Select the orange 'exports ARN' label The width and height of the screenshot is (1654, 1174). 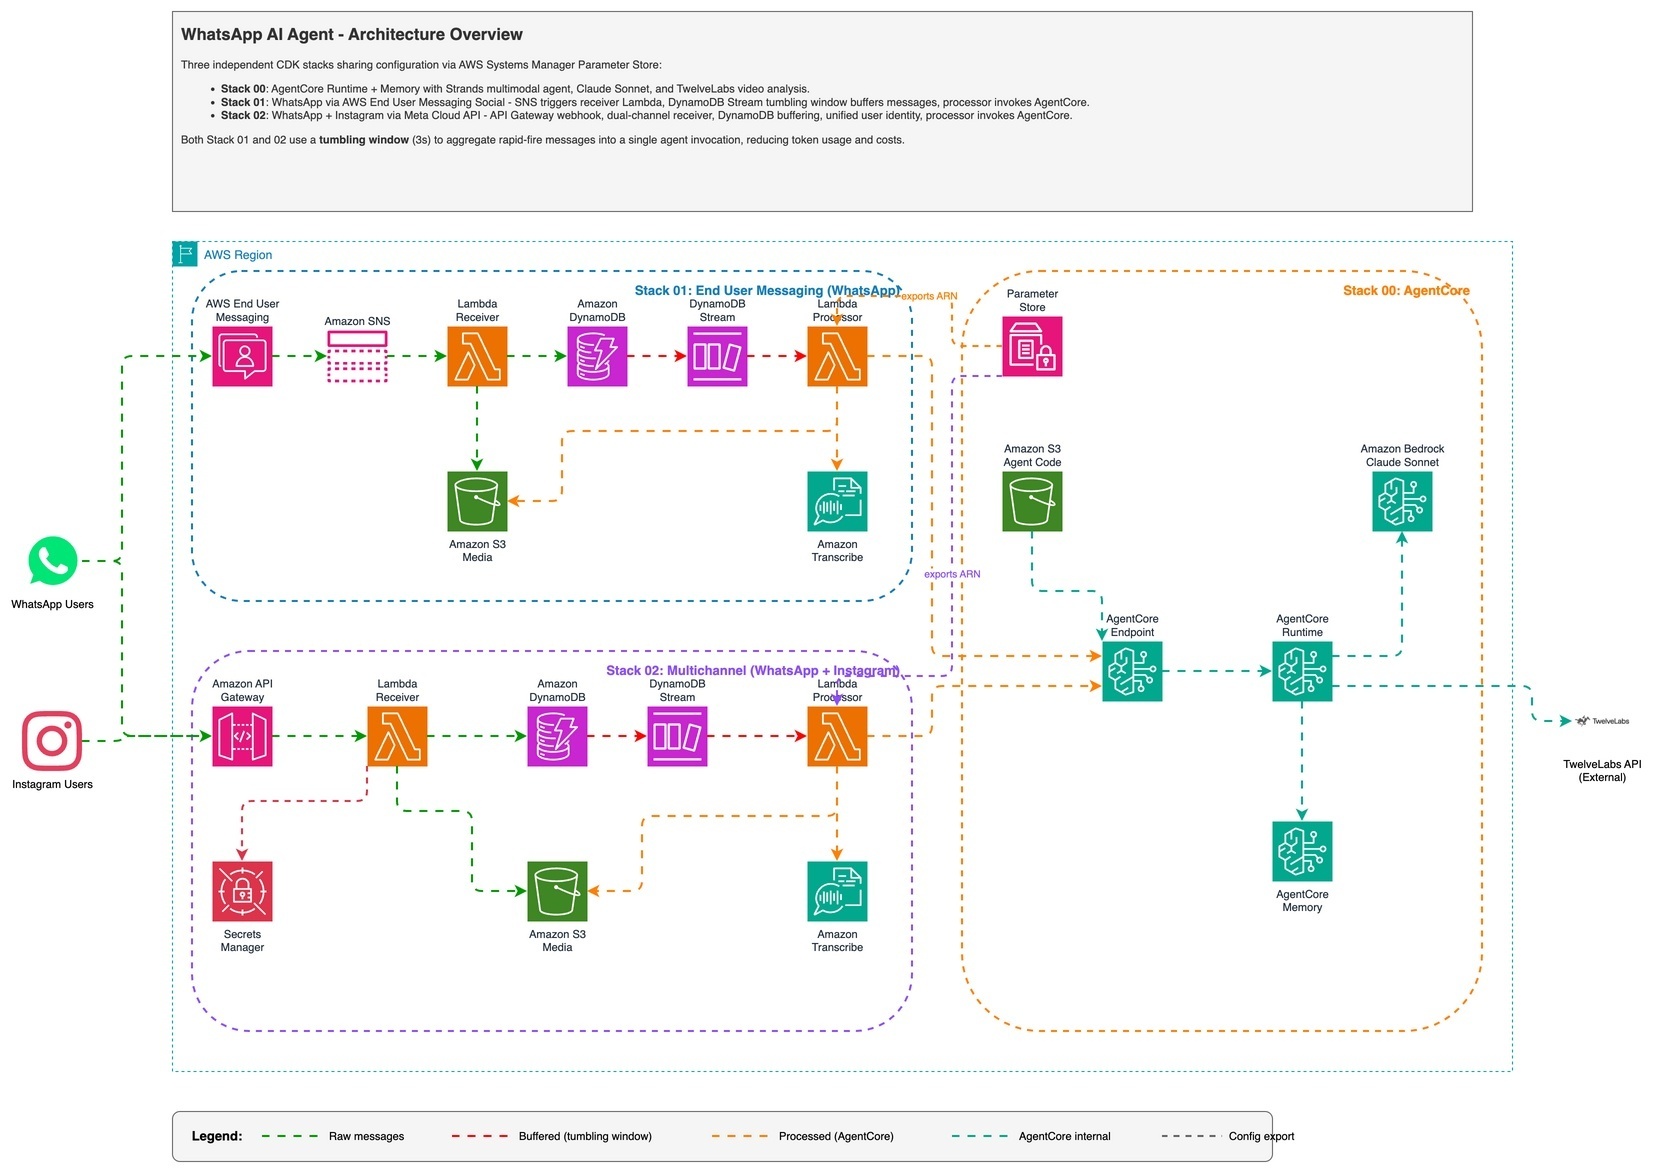pyautogui.click(x=929, y=296)
